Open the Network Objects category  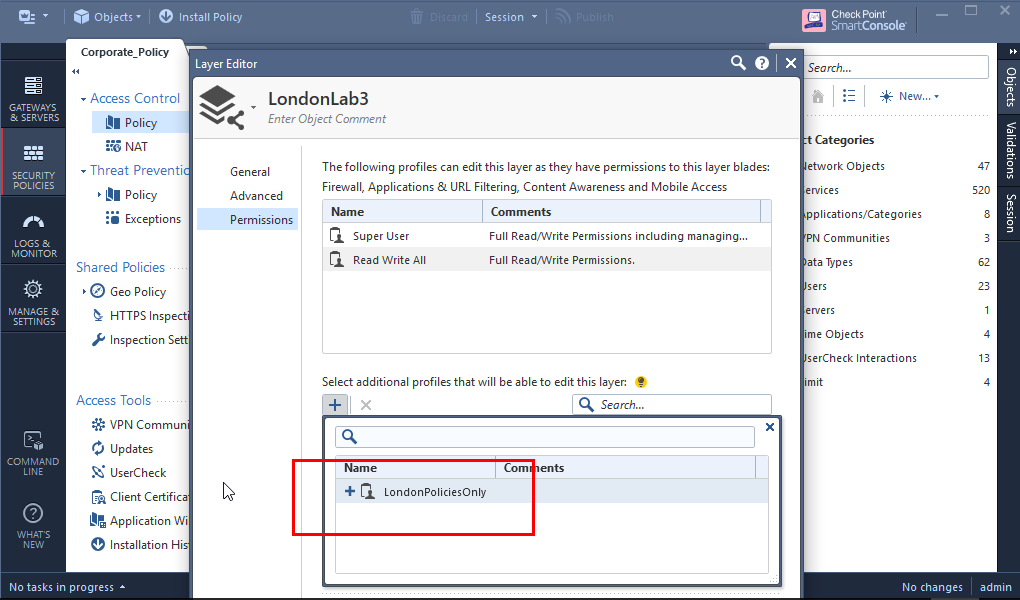896,166
